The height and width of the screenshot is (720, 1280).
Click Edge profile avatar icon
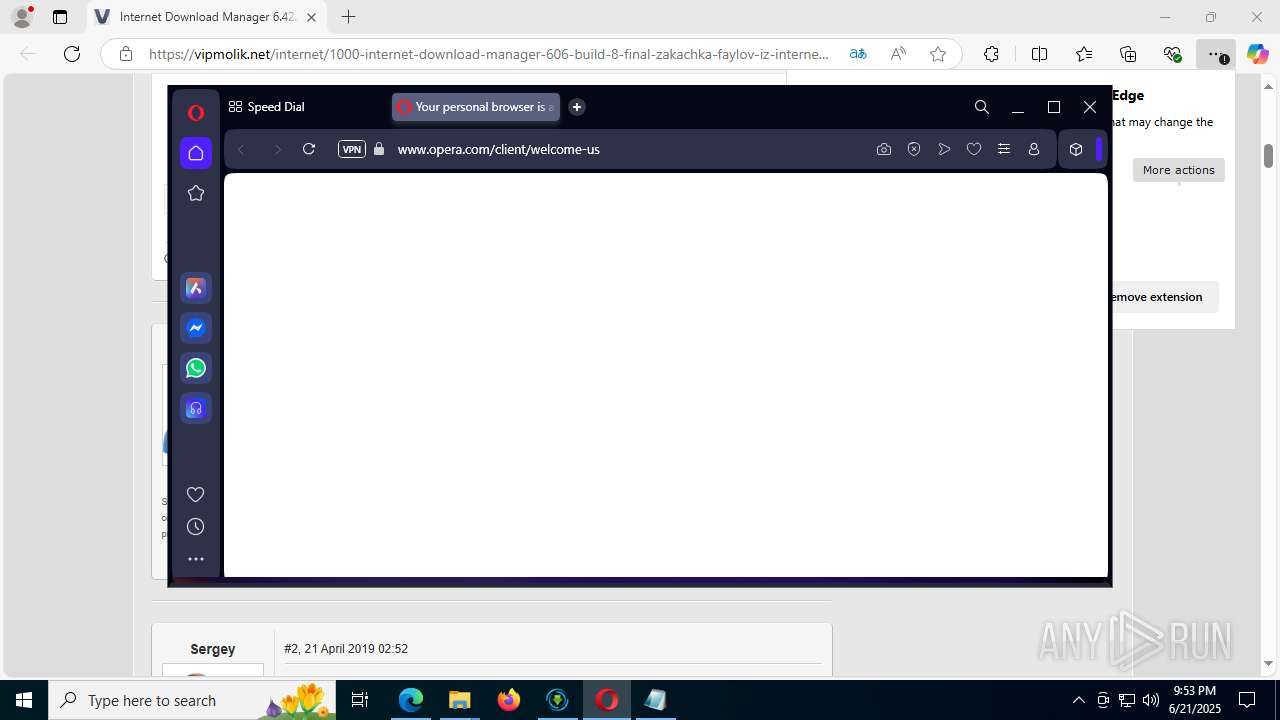(x=21, y=17)
